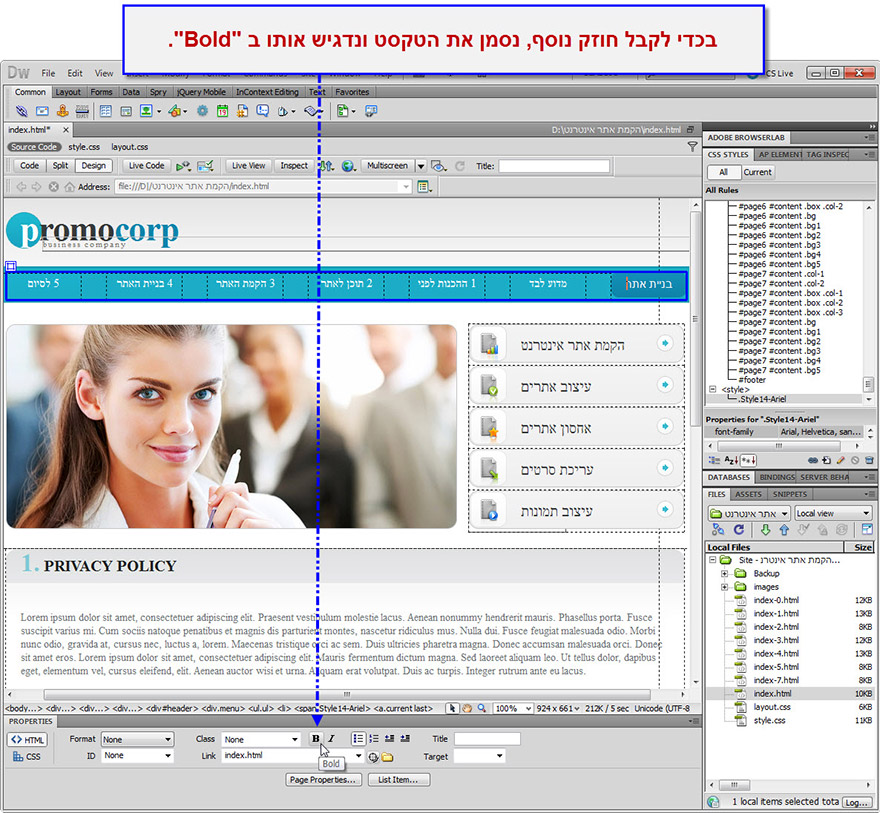880x813 pixels.
Task: Open the Multiscreen dropdown arrow
Action: (x=421, y=166)
